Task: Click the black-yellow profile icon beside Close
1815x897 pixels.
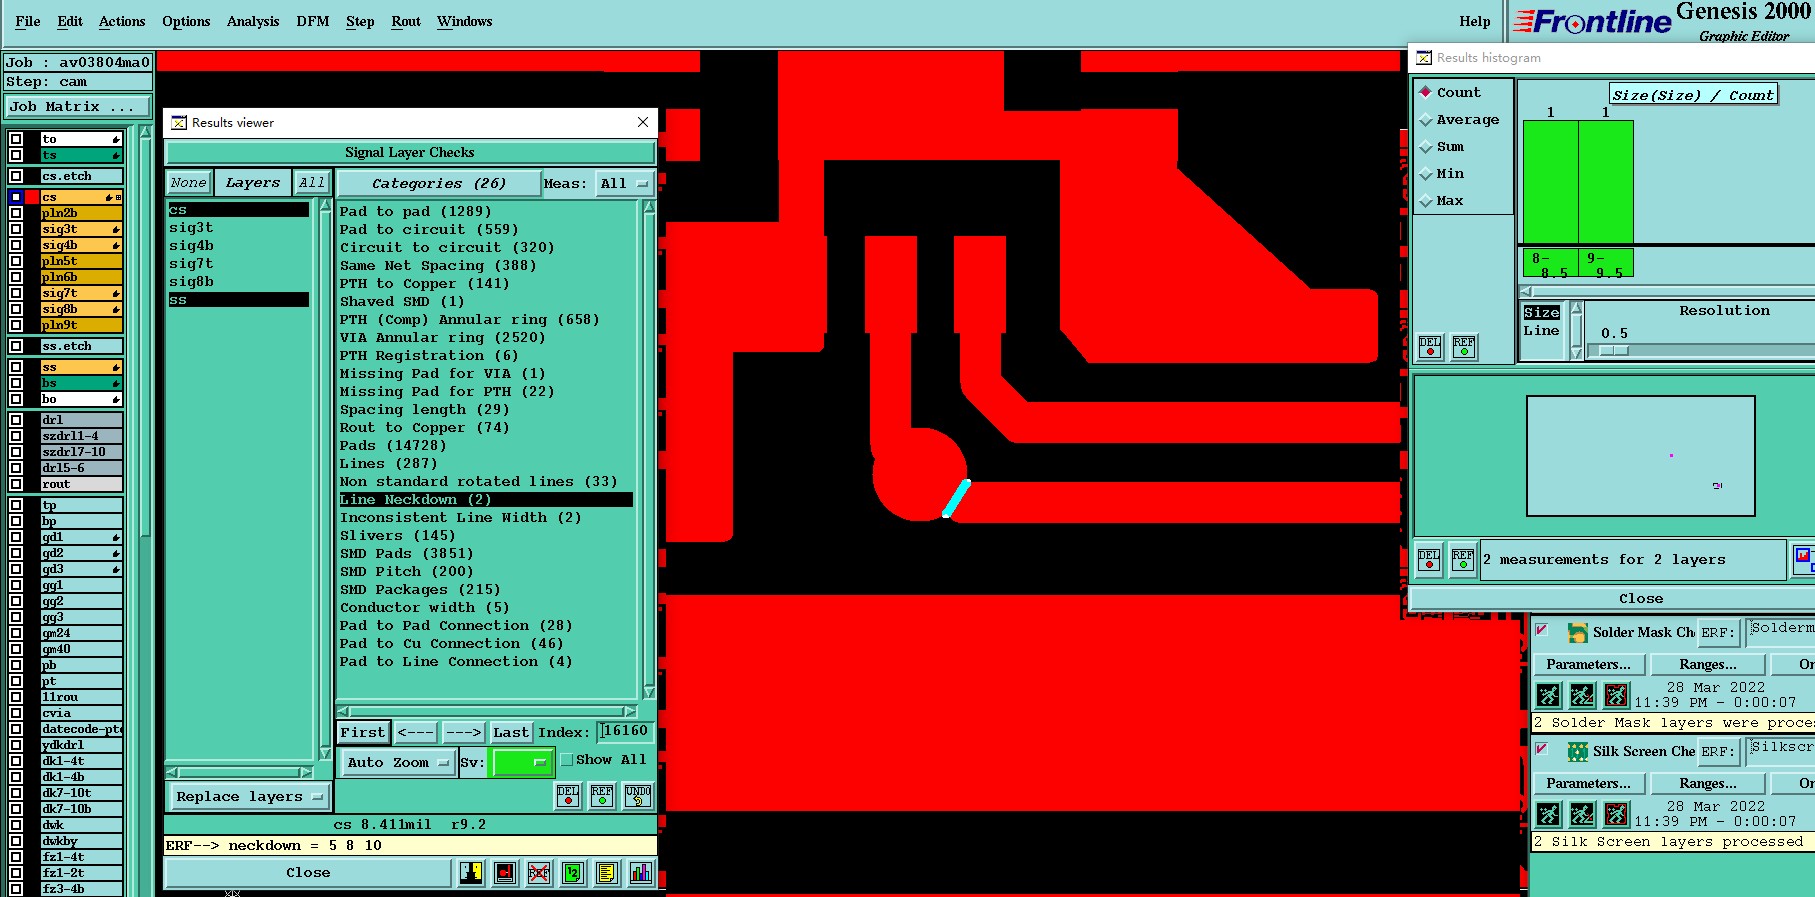Action: tap(471, 873)
